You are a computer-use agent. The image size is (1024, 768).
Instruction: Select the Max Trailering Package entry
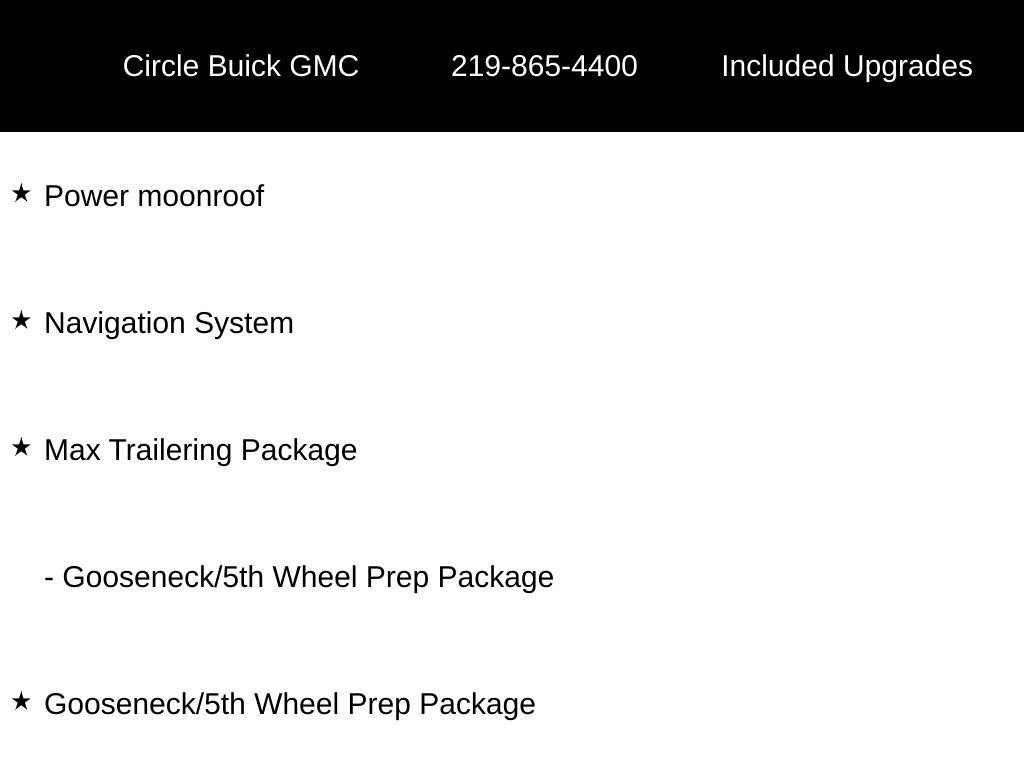pyautogui.click(x=200, y=450)
